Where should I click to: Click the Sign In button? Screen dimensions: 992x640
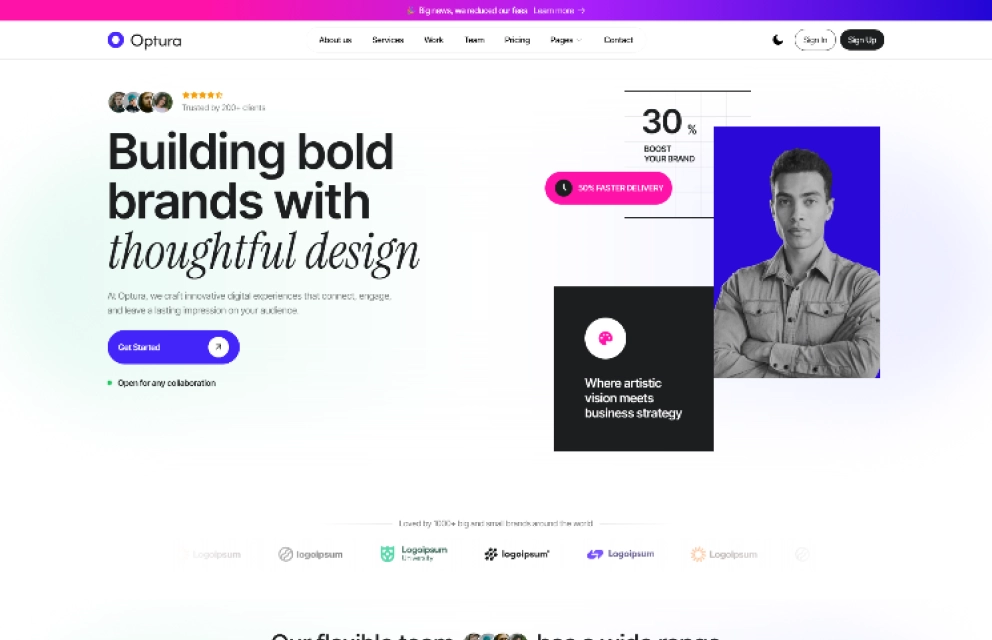(x=815, y=40)
